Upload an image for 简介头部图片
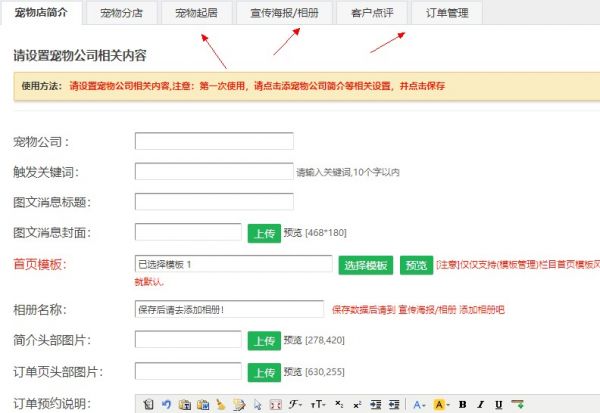Viewport: 600px width, 413px height. click(x=264, y=341)
